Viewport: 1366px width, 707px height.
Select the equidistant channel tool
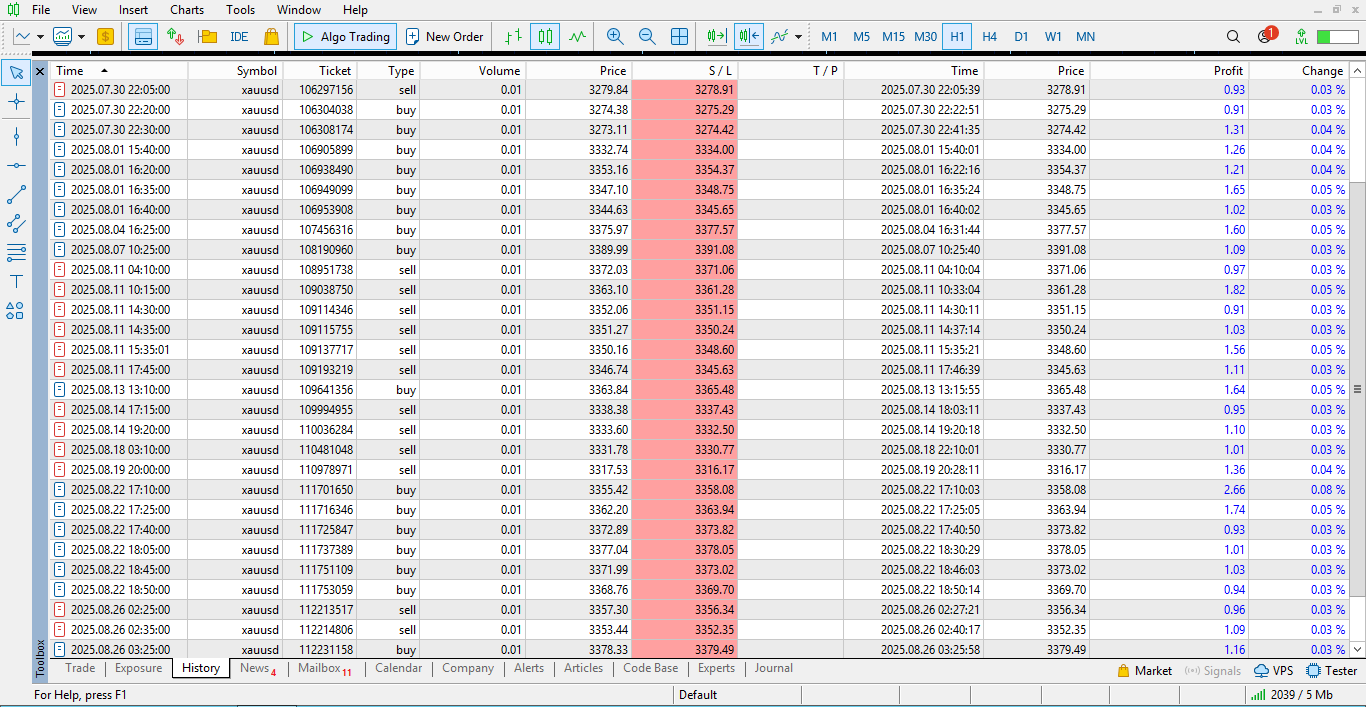pos(16,223)
